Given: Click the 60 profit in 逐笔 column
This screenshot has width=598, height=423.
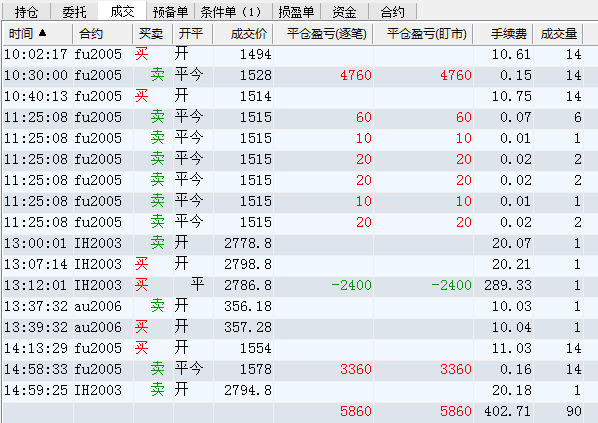Looking at the screenshot, I should 364,117.
